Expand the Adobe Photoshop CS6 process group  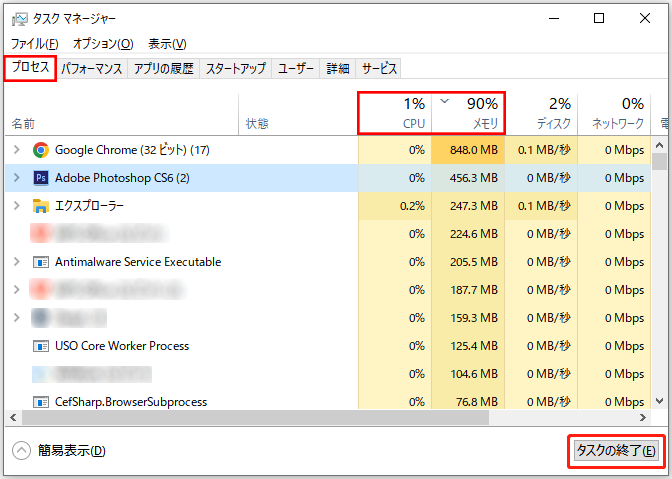[x=17, y=177]
